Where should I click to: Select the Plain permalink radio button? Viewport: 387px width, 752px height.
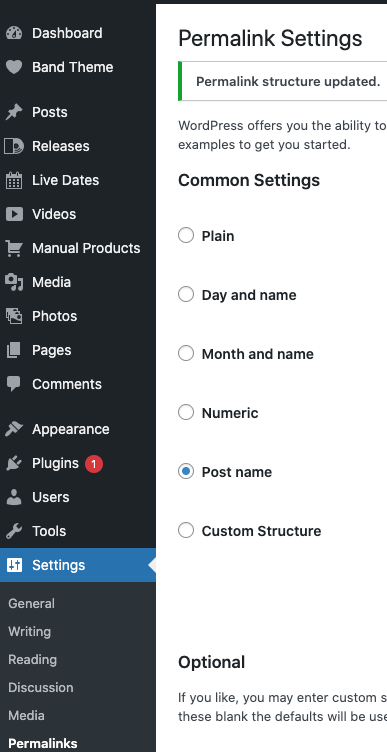(186, 235)
